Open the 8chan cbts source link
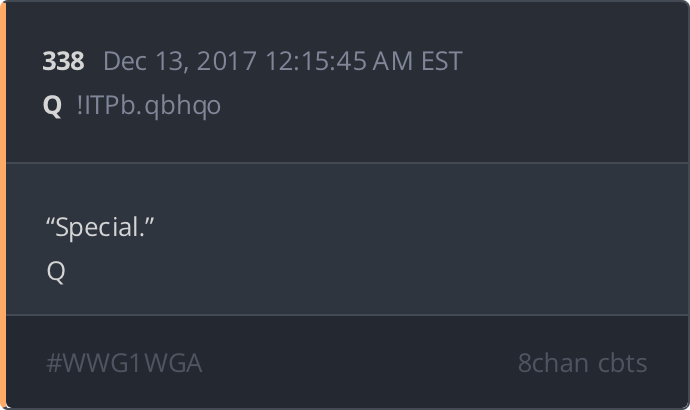This screenshot has height=410, width=690. coord(582,363)
